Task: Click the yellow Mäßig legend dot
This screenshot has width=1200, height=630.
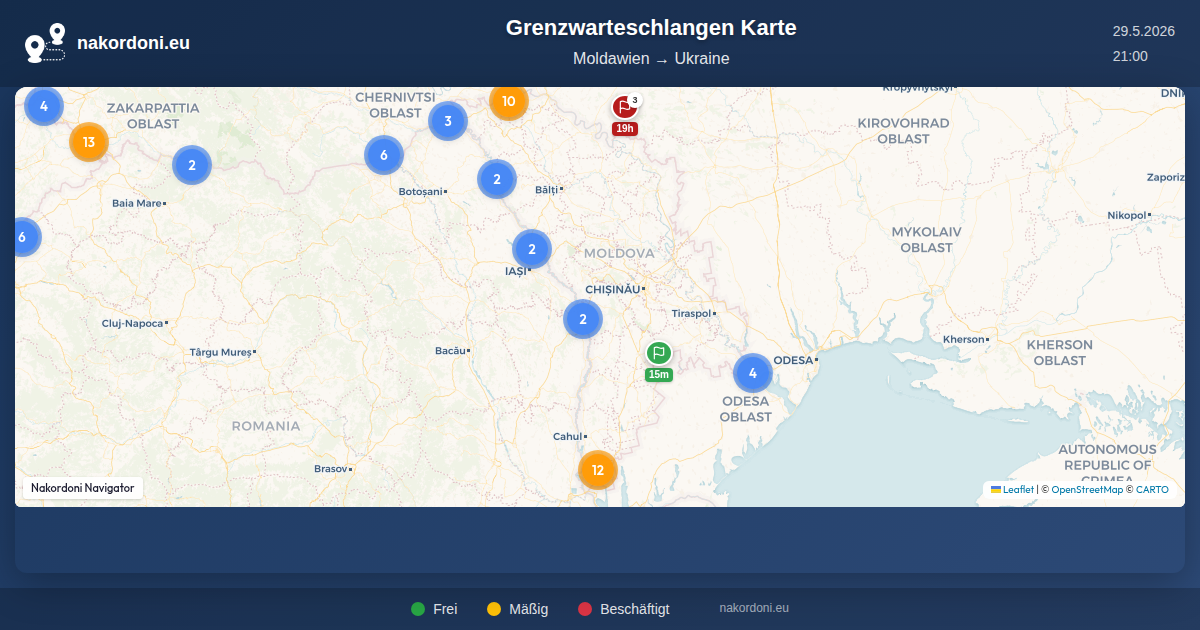Action: tap(494, 609)
